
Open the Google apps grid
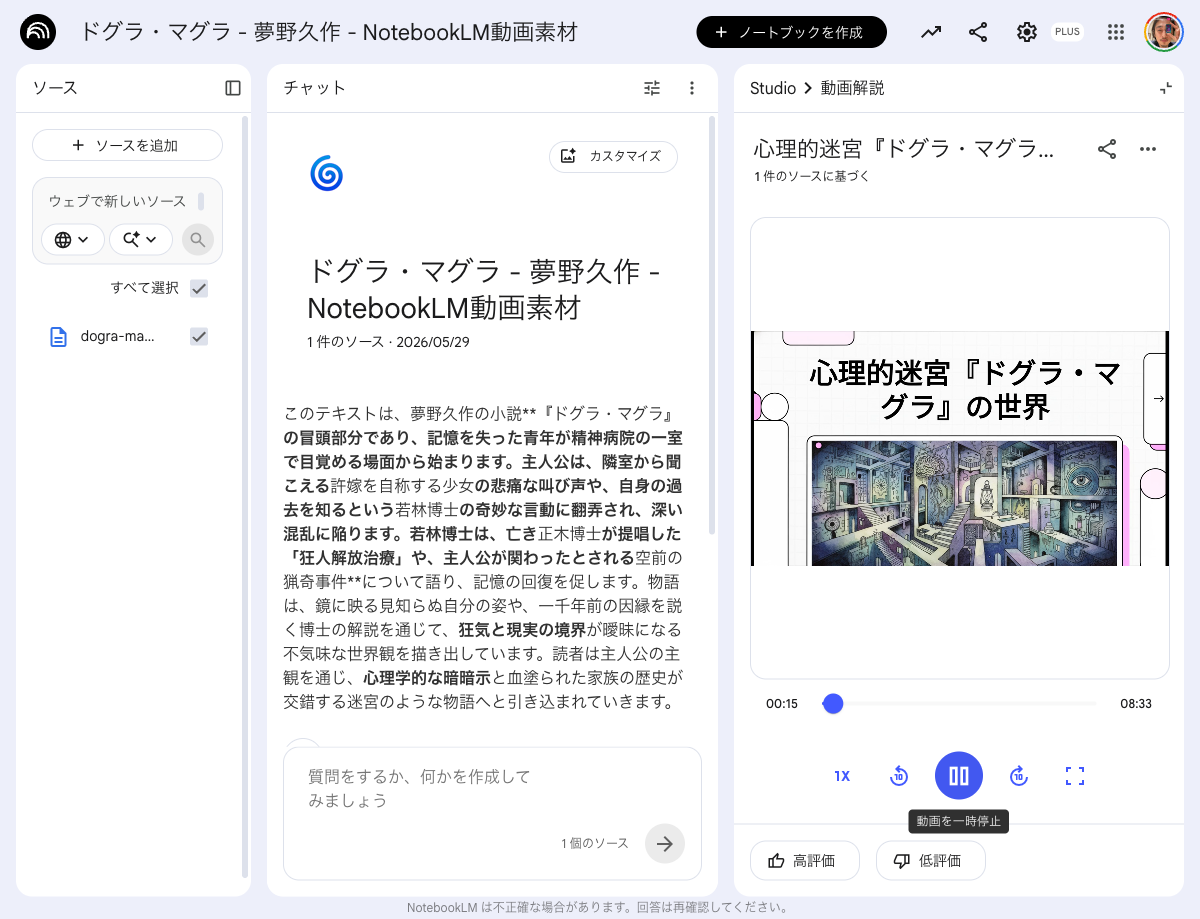(x=1116, y=32)
